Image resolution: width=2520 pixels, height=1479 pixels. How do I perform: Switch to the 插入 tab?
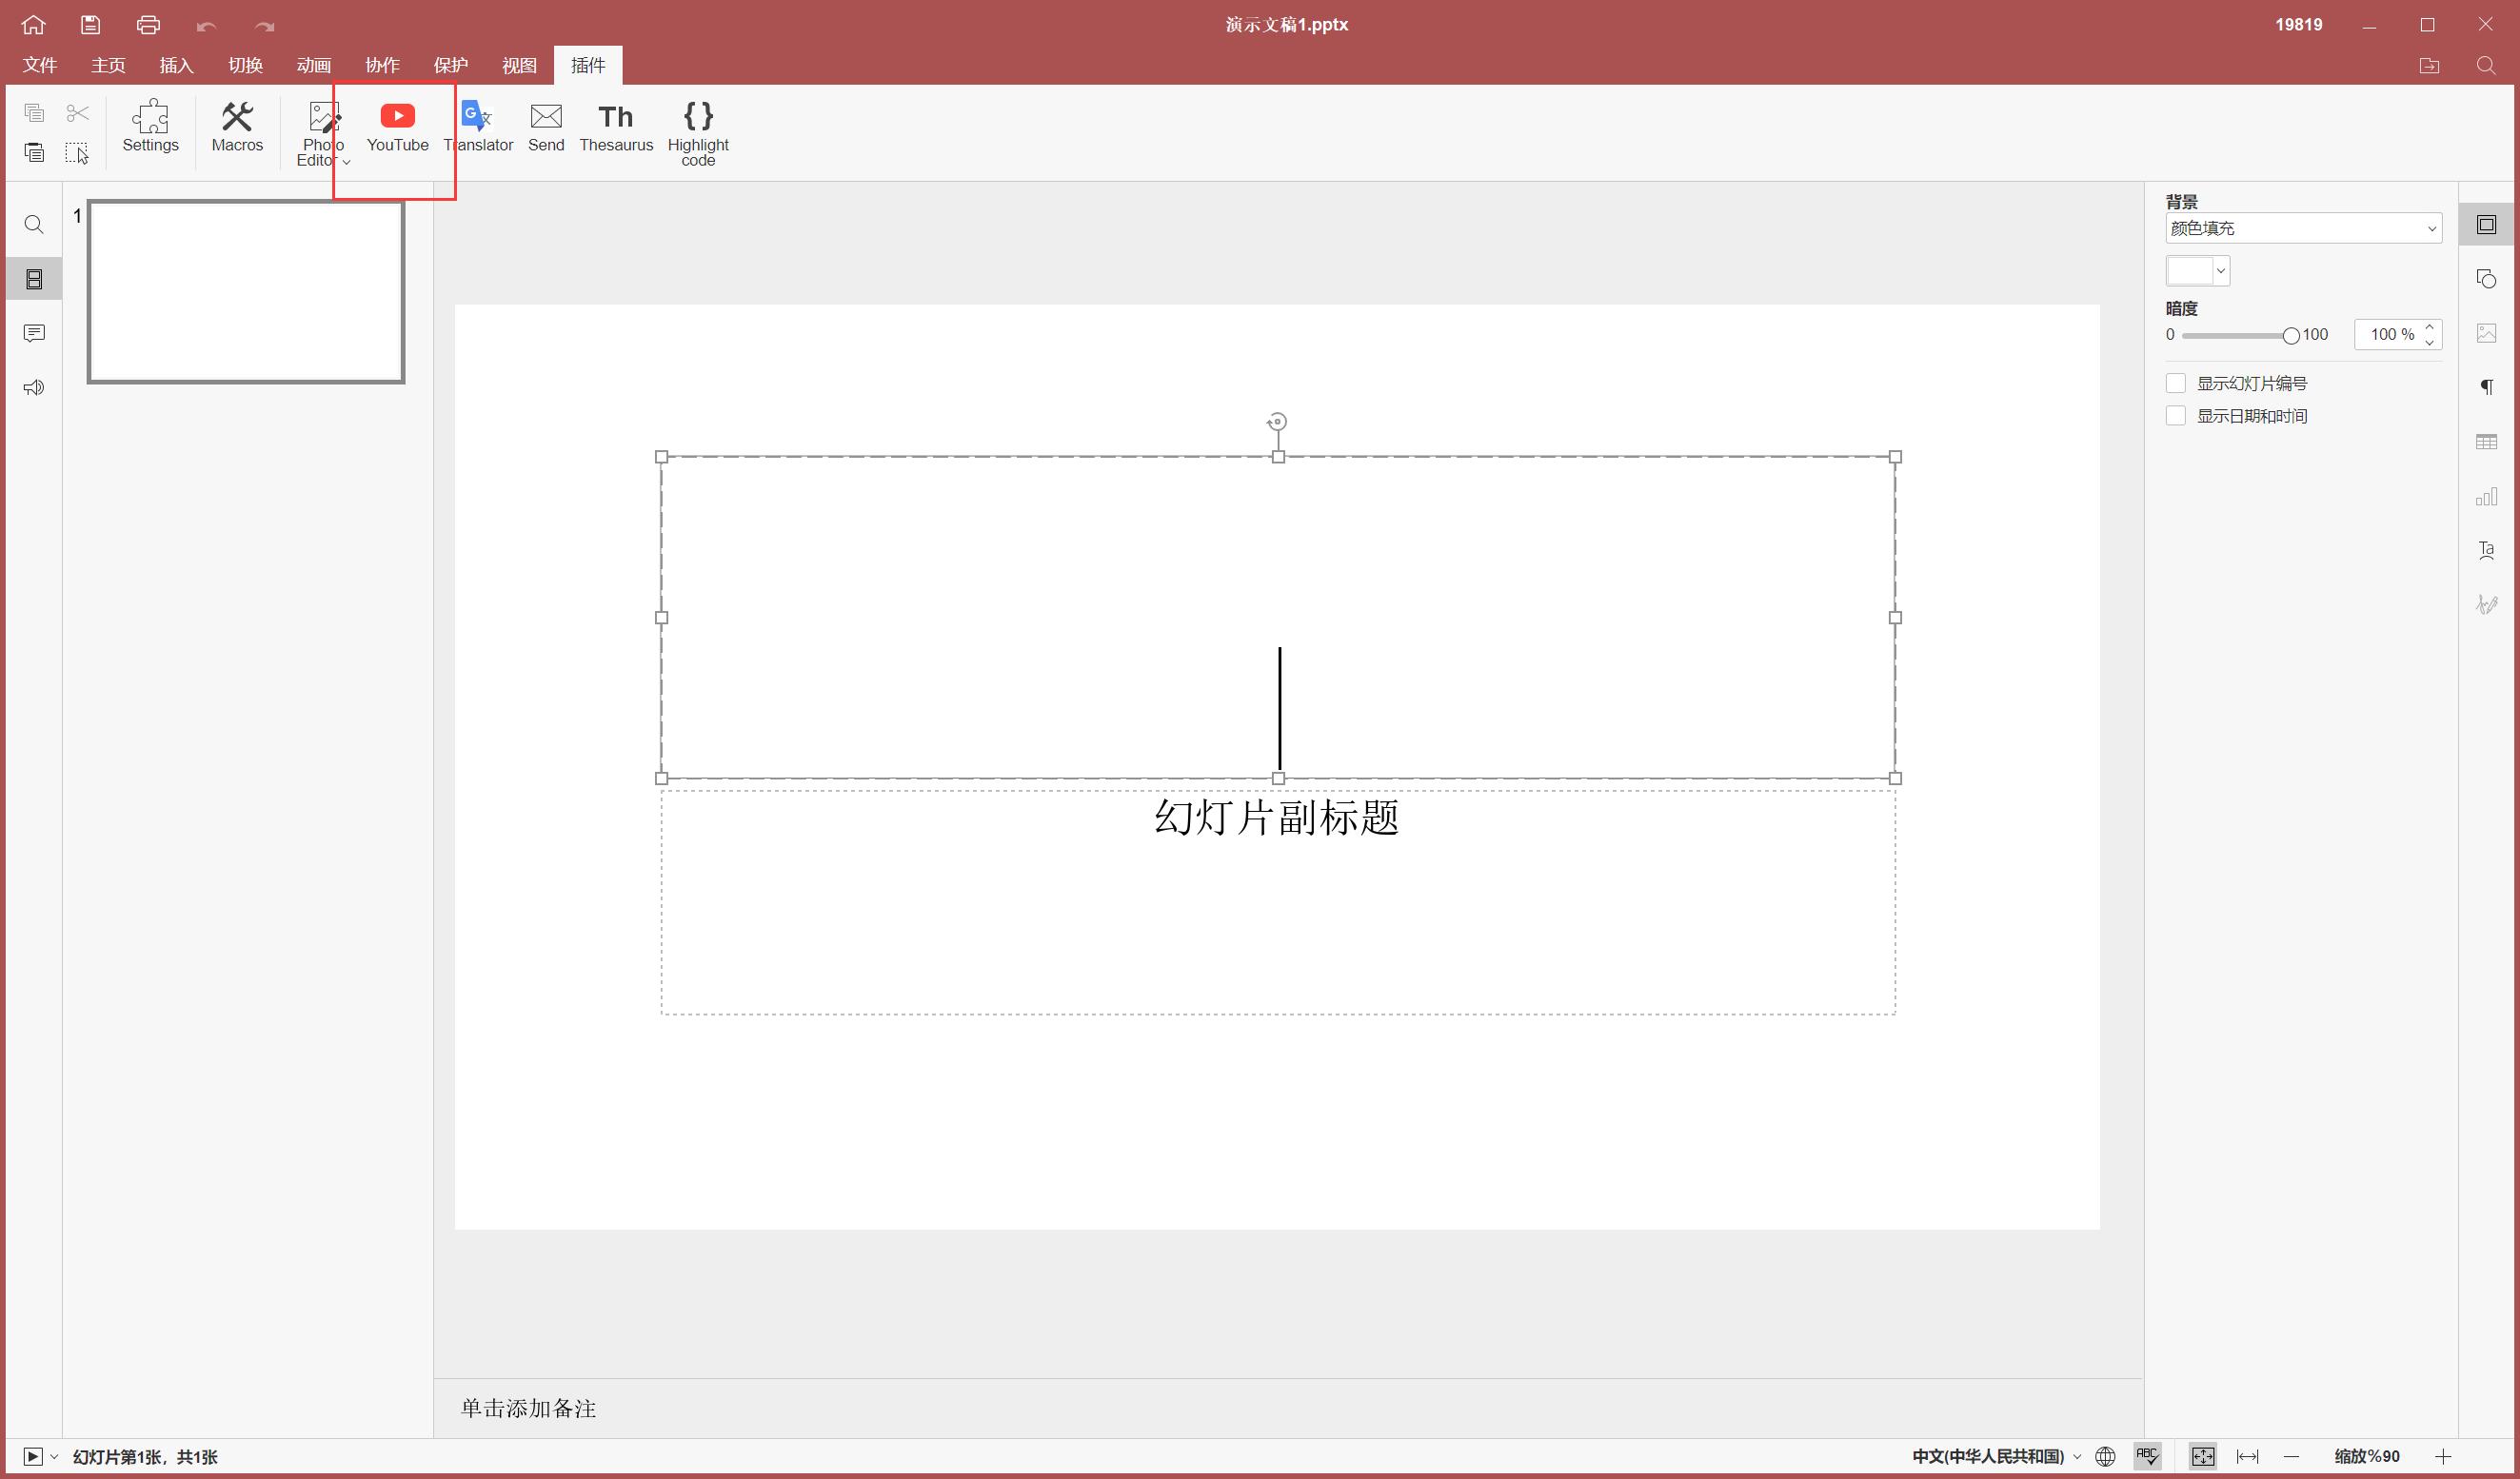pyautogui.click(x=176, y=66)
